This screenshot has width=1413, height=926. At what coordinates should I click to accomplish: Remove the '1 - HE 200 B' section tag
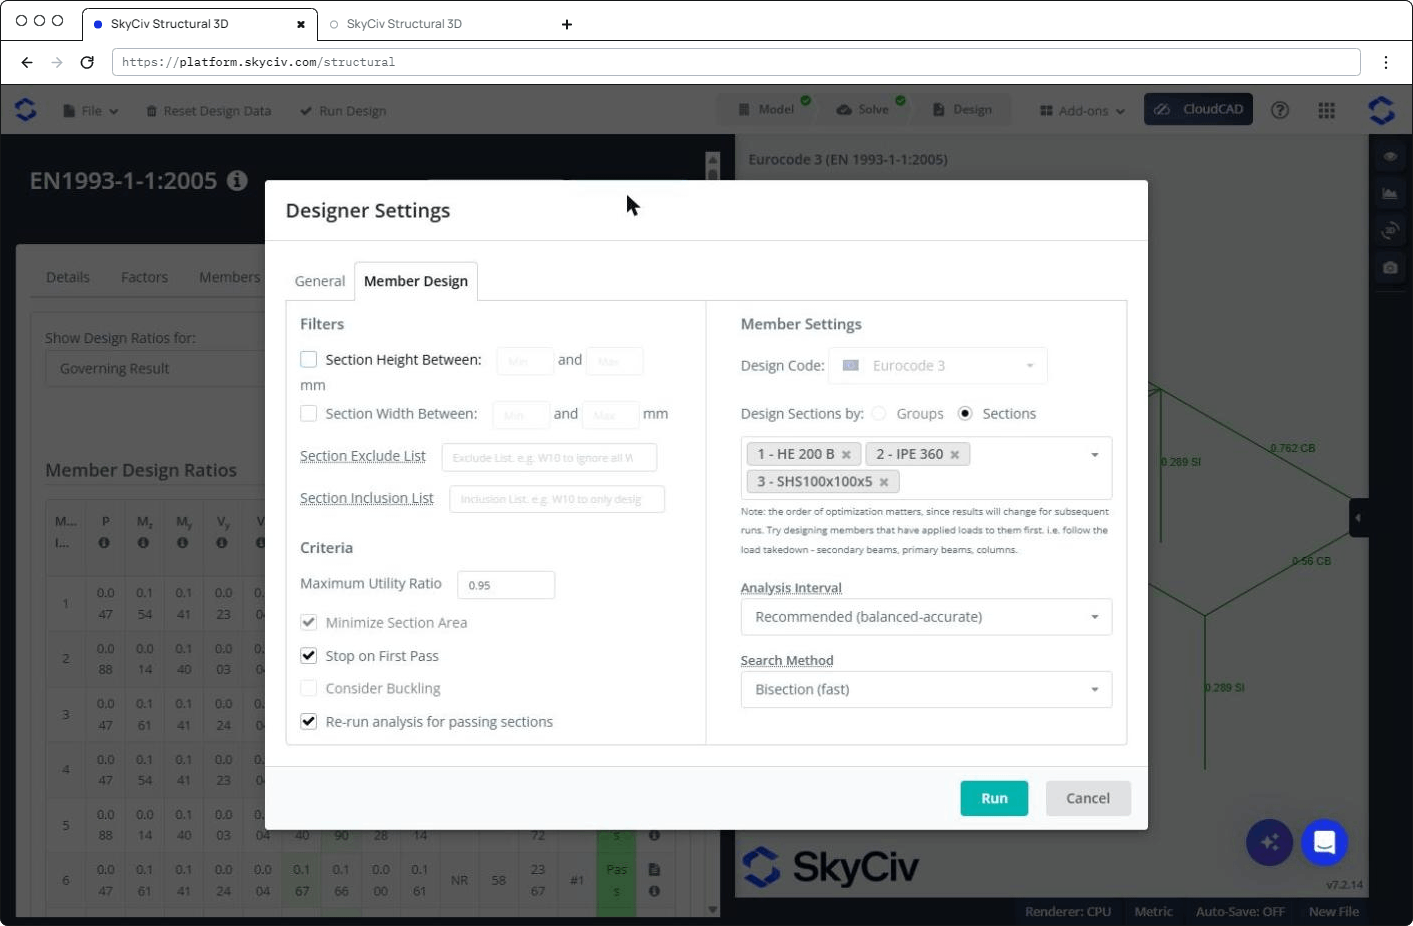[x=846, y=455]
